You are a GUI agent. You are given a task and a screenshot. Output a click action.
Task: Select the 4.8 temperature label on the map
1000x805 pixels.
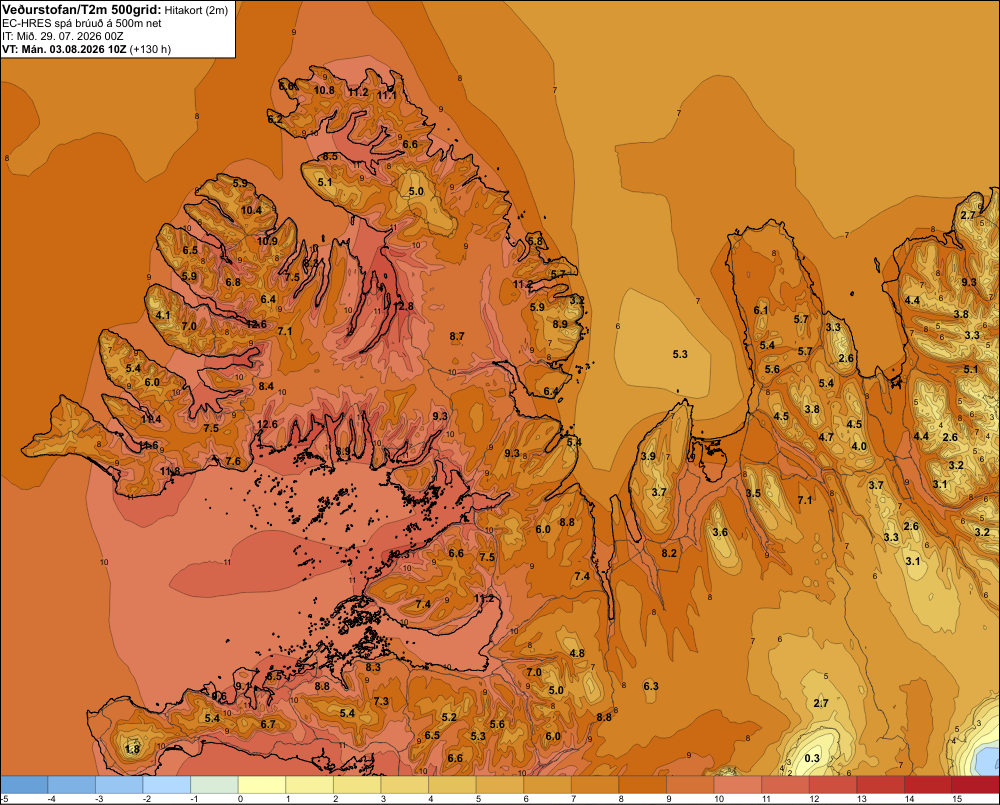pyautogui.click(x=577, y=653)
